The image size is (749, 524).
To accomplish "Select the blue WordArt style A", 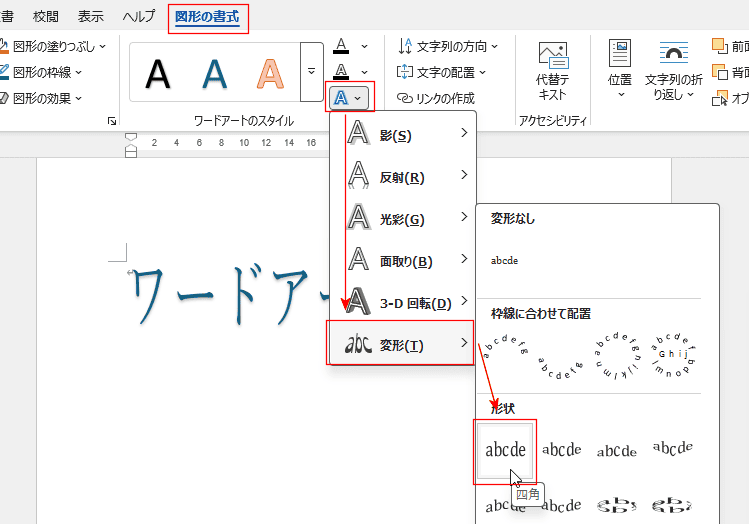I will 214,73.
